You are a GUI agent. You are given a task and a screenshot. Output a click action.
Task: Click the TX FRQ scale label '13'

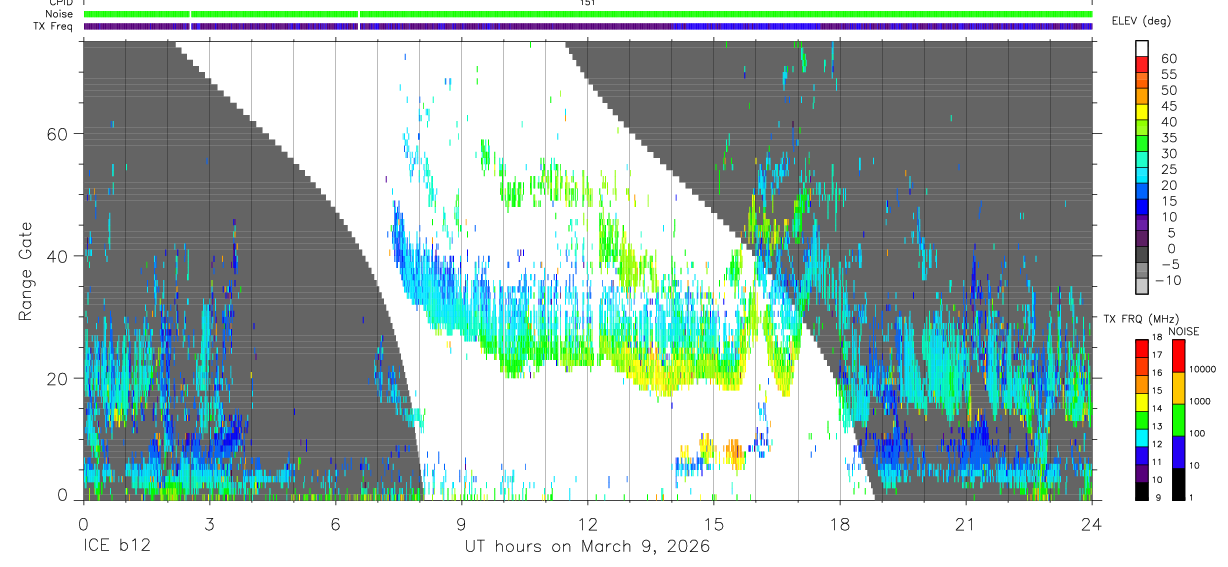coord(1158,426)
